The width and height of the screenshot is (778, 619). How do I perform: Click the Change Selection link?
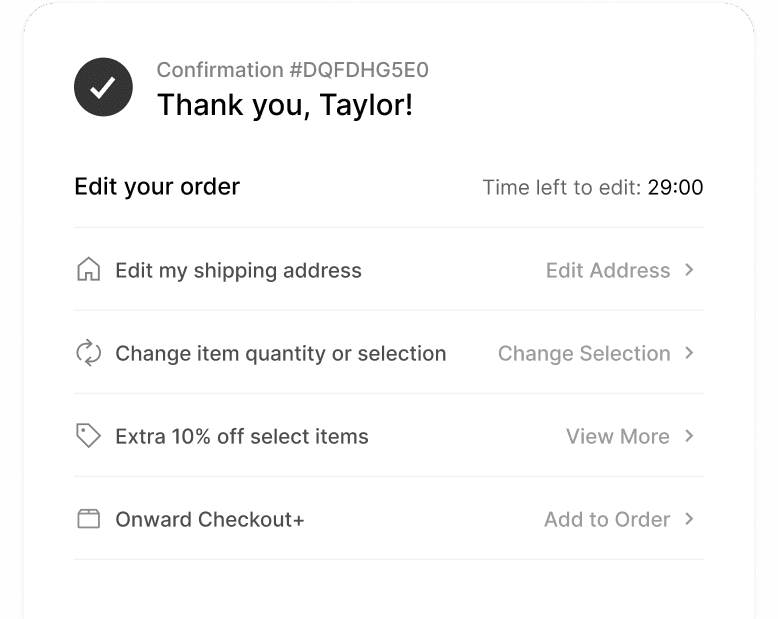tap(584, 353)
